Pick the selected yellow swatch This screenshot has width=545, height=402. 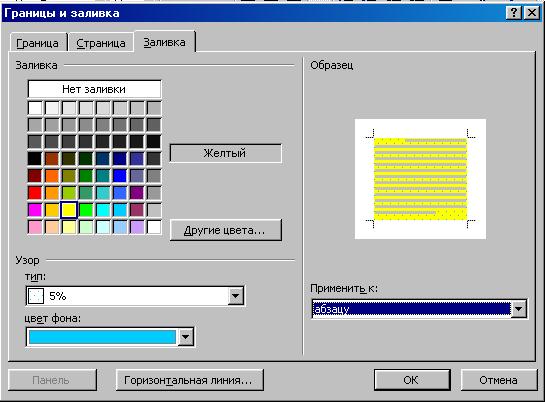[x=69, y=210]
